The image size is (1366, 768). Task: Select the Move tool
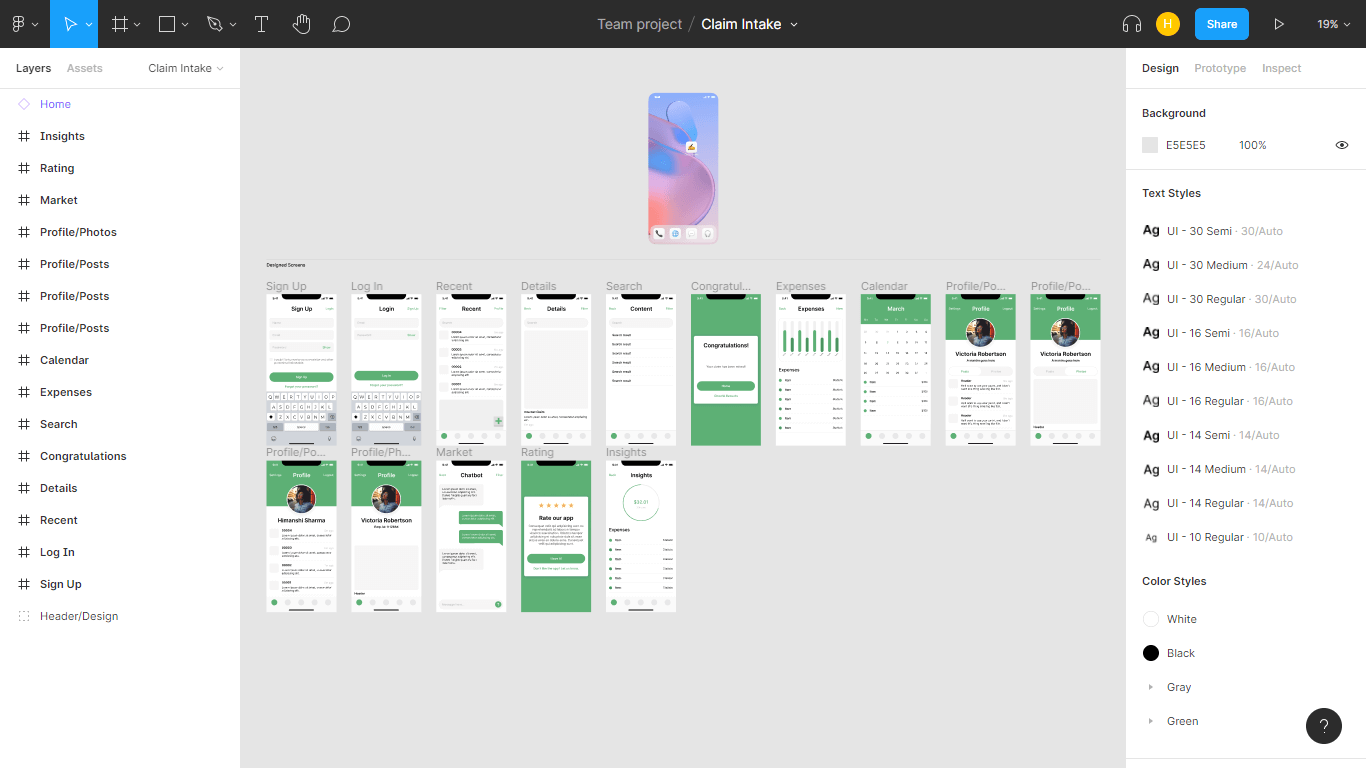70,24
